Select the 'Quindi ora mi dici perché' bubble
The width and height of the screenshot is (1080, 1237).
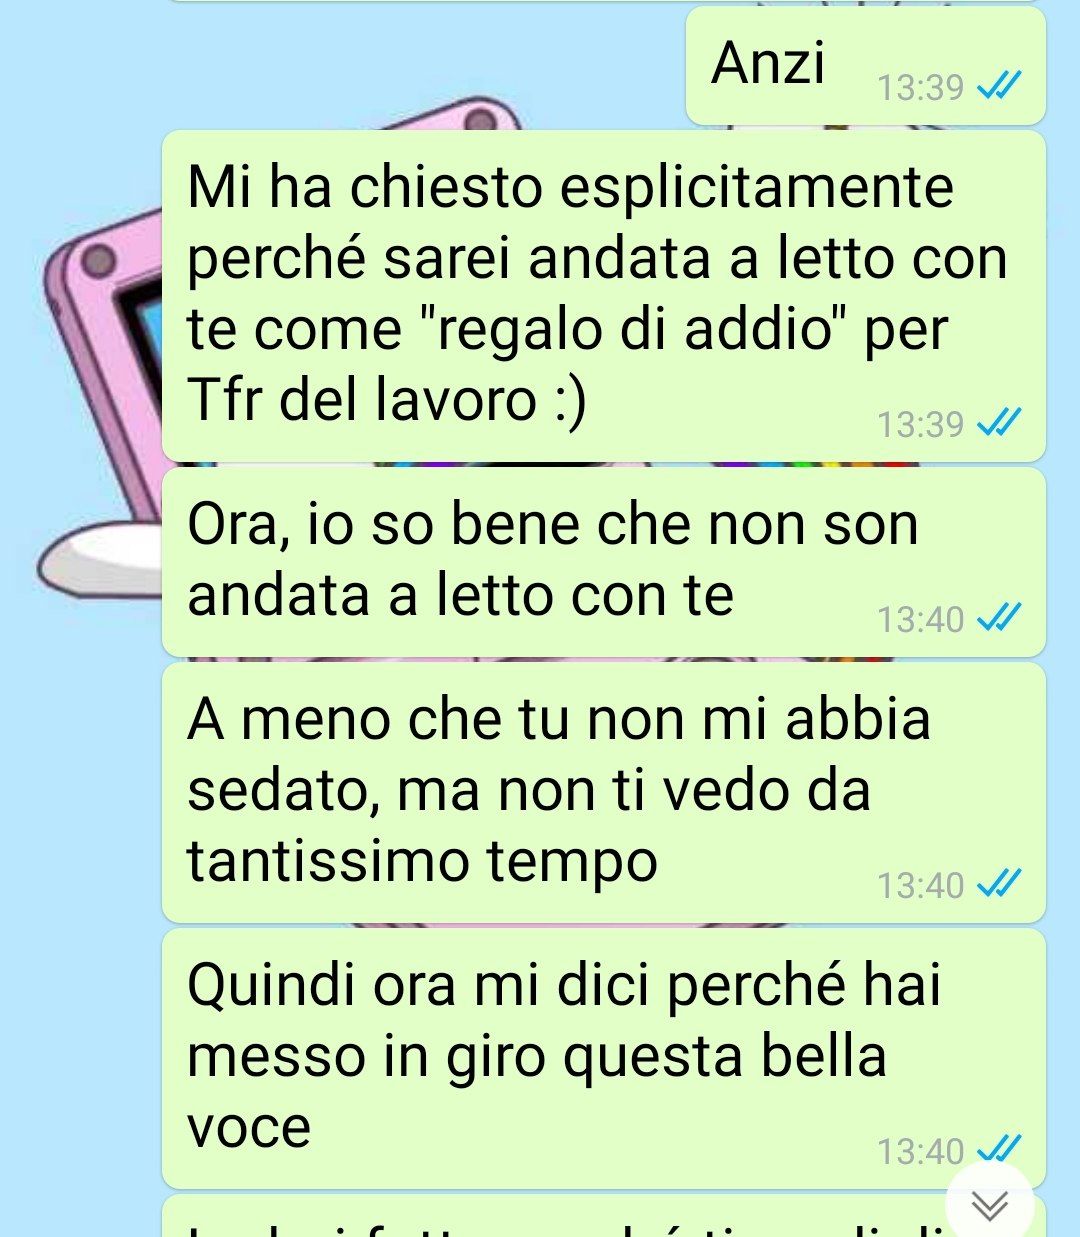603,1058
